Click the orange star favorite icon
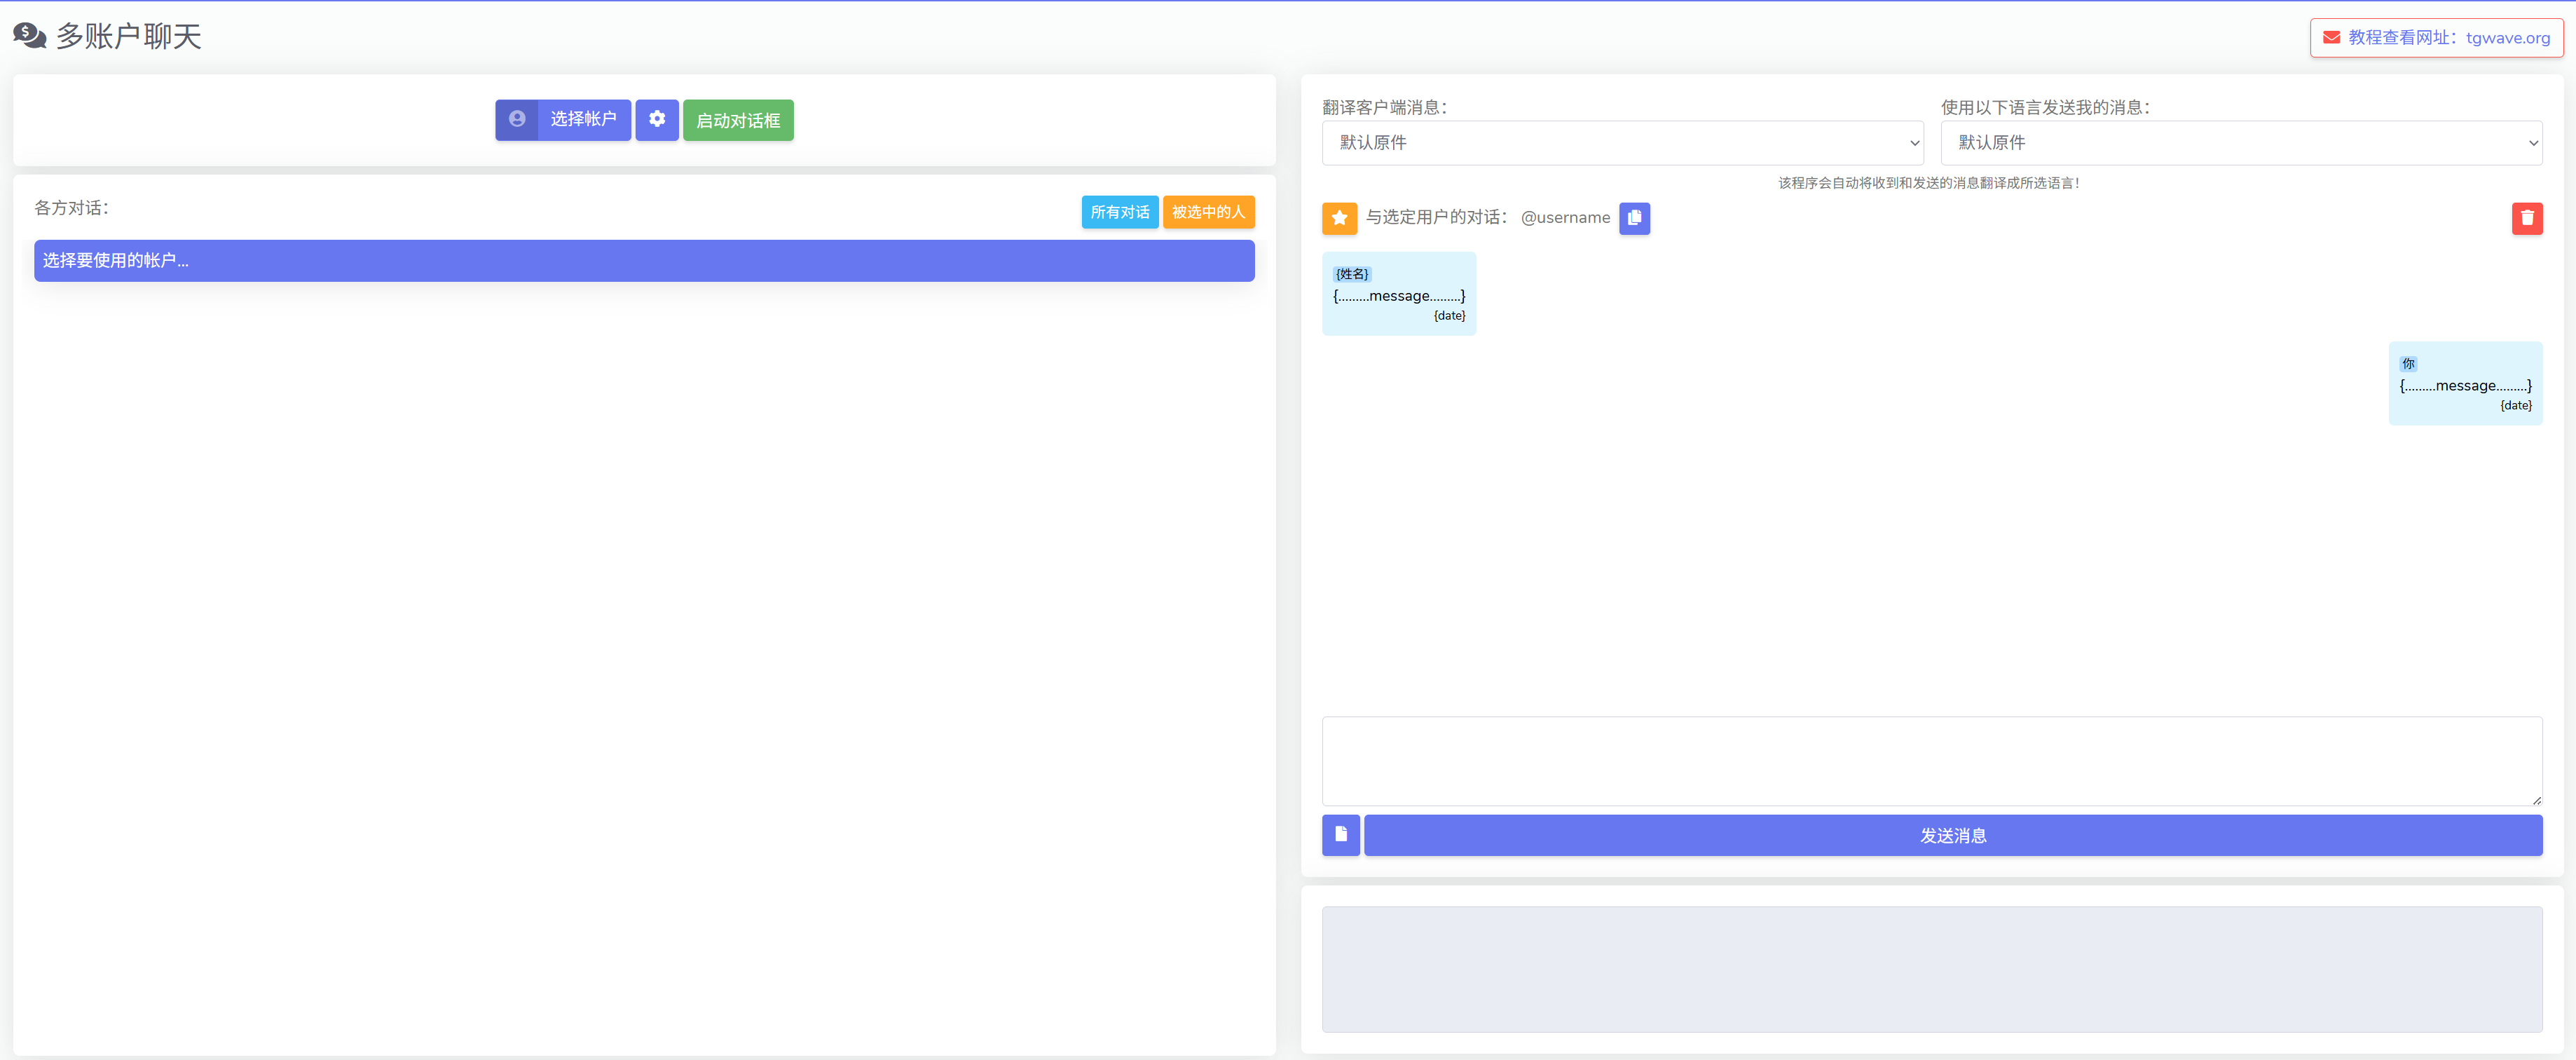2576x1060 pixels. pyautogui.click(x=1339, y=218)
